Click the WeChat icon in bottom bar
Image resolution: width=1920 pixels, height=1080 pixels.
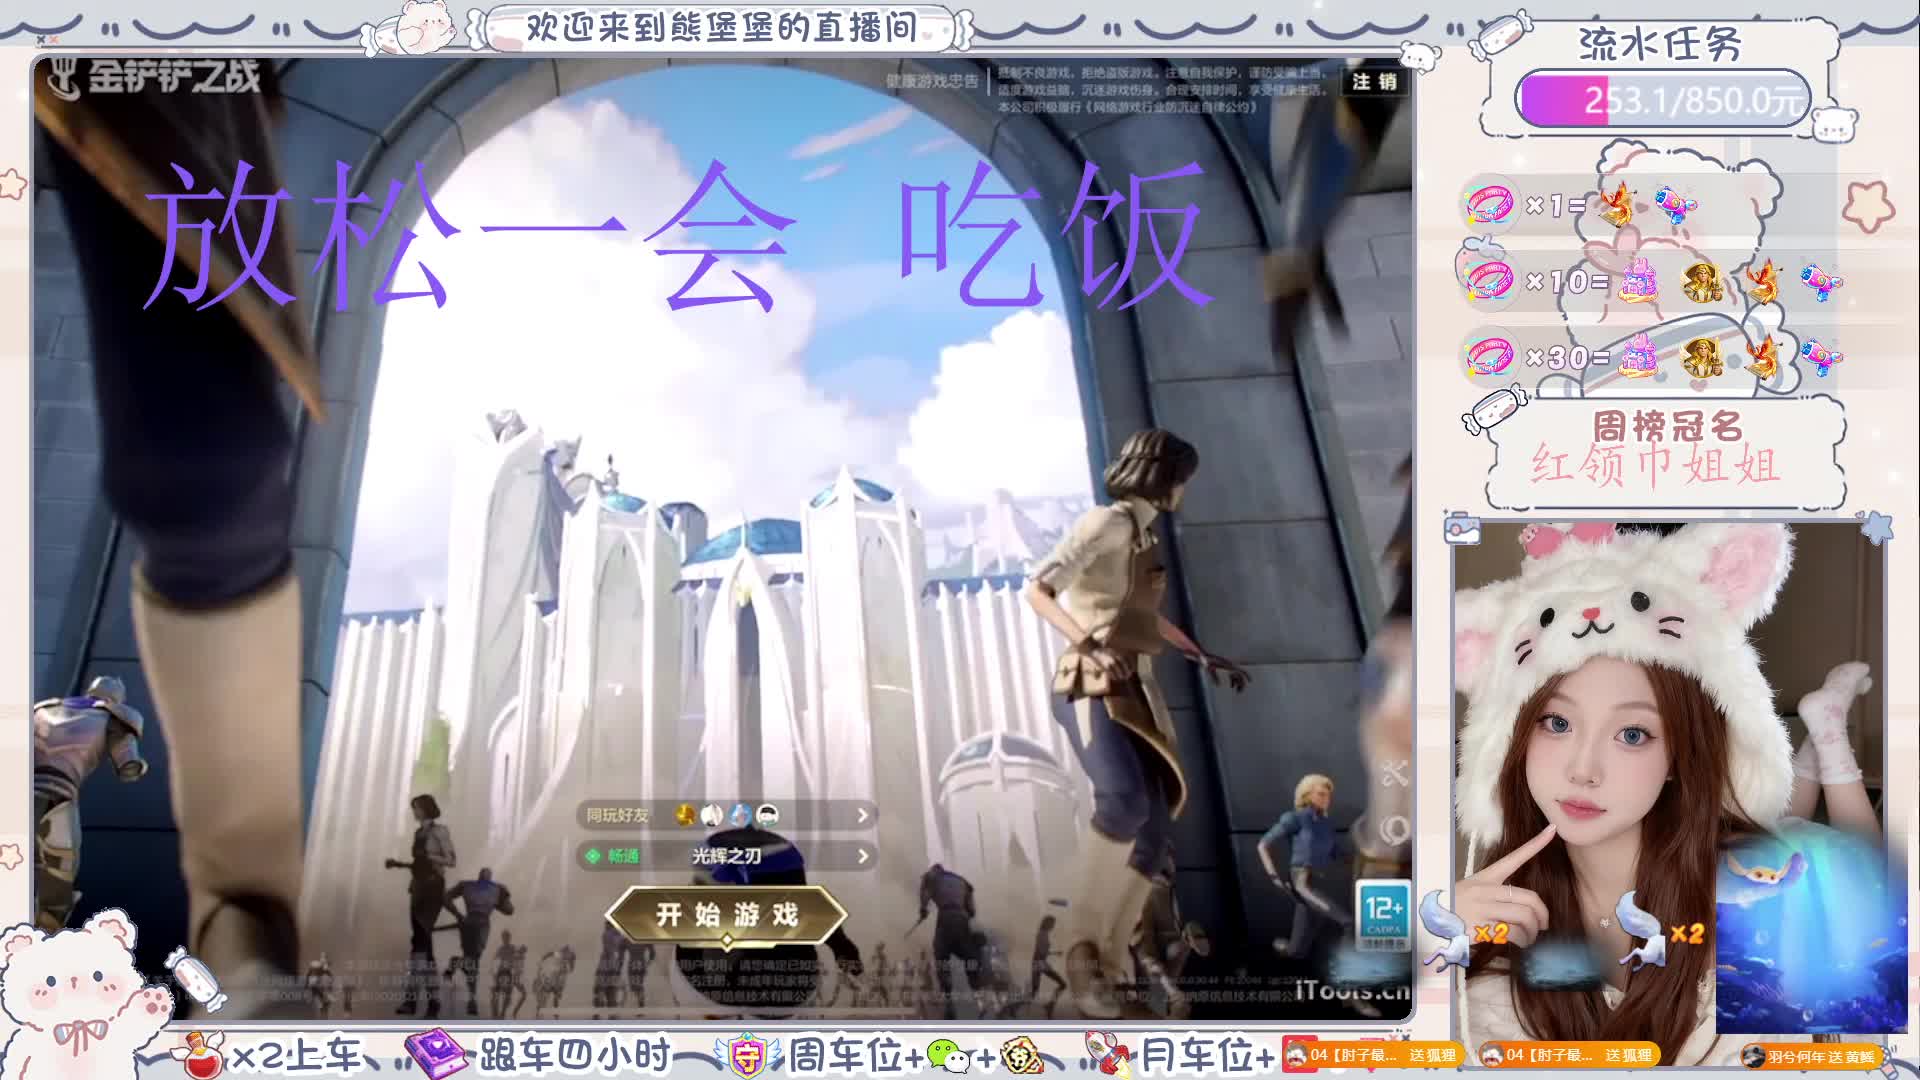pos(946,1055)
